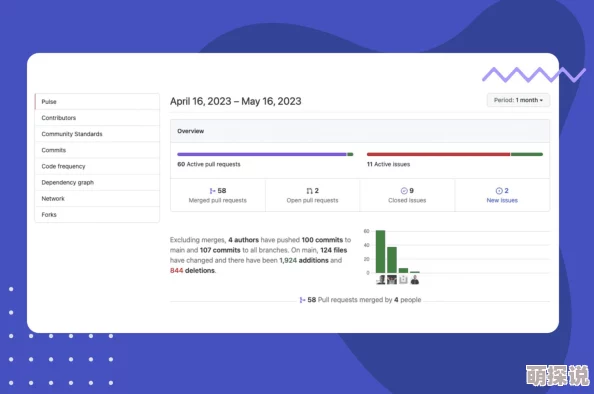Open the Dependency graph sidebar item

coord(97,182)
